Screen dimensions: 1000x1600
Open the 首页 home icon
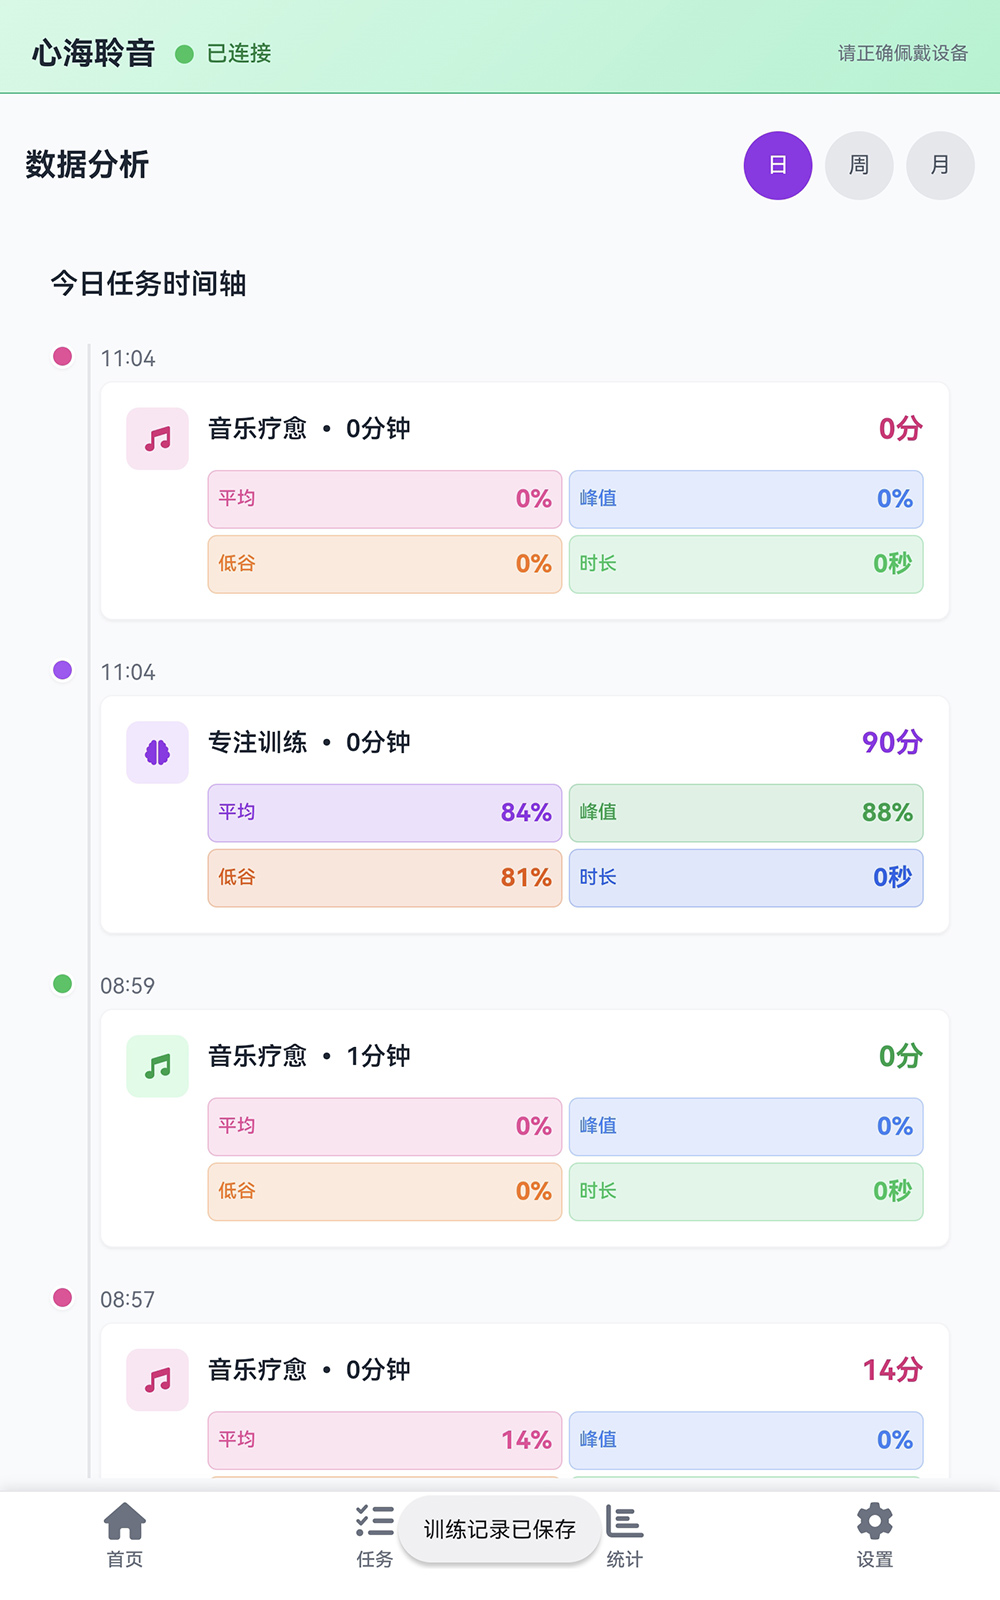[x=125, y=1522]
